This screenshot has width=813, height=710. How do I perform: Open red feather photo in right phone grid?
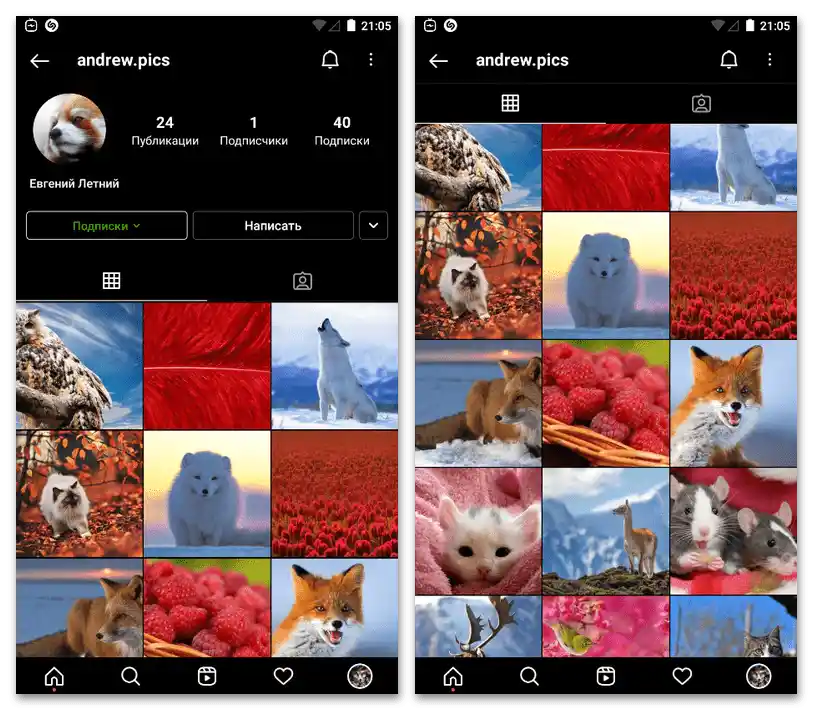(x=606, y=167)
